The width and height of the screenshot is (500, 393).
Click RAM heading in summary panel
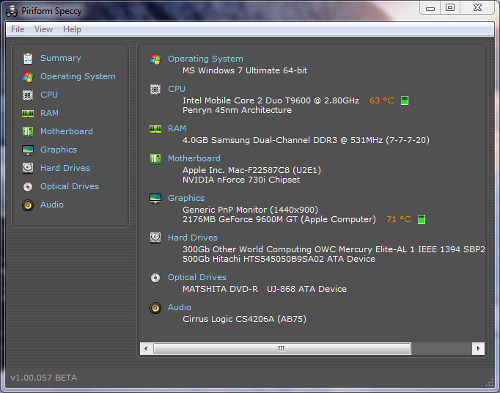177,128
